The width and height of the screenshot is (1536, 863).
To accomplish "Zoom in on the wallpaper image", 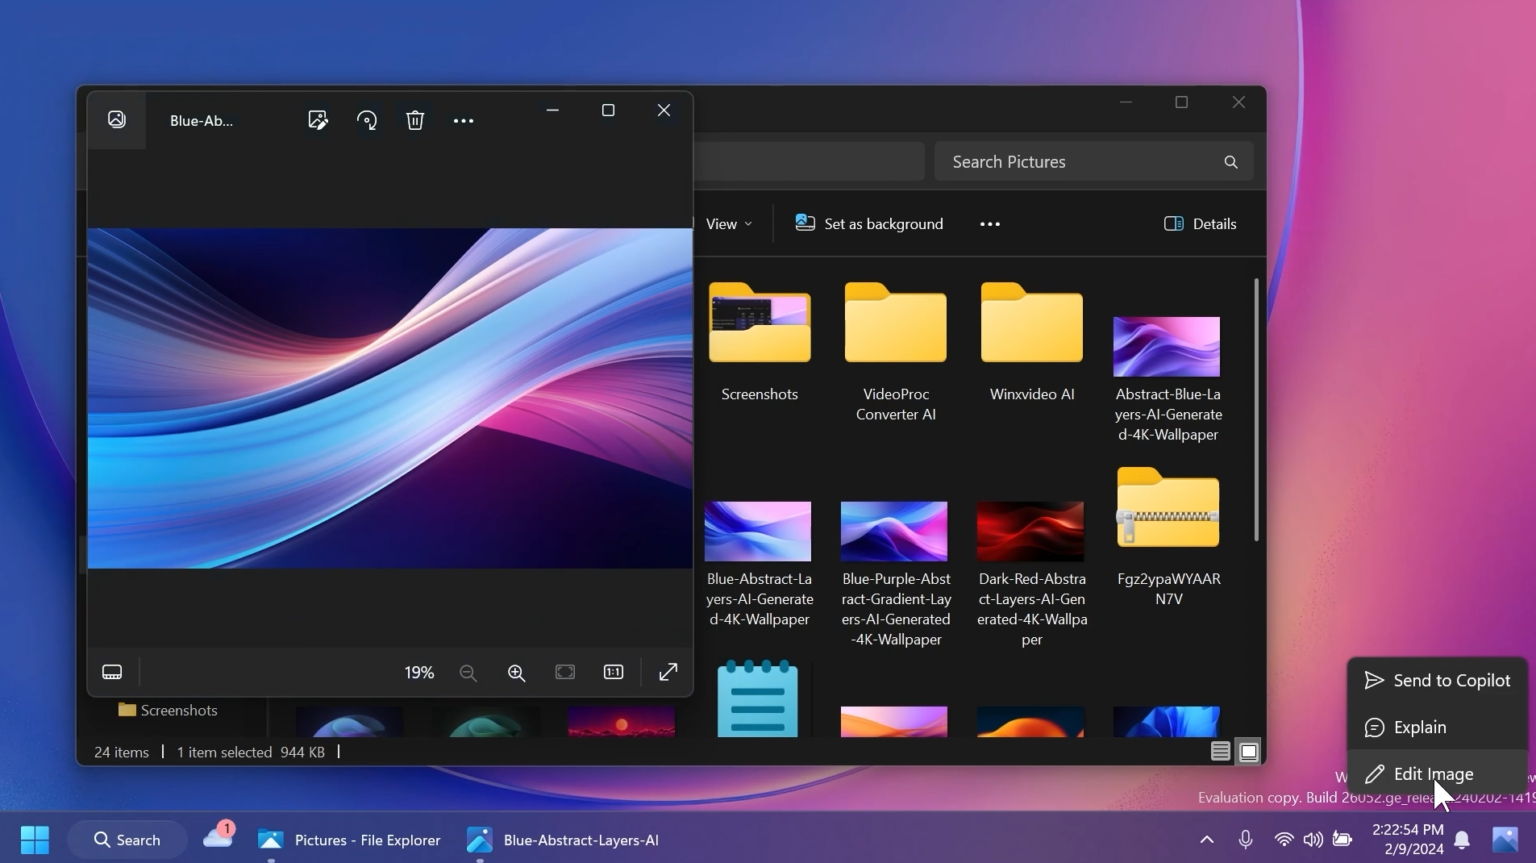I will pos(516,672).
